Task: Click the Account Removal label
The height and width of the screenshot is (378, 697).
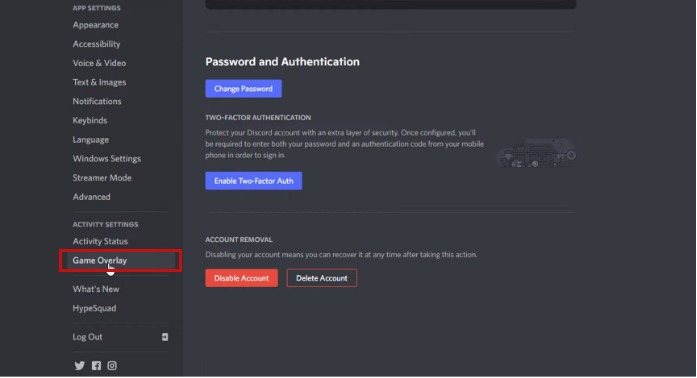Action: coord(239,240)
